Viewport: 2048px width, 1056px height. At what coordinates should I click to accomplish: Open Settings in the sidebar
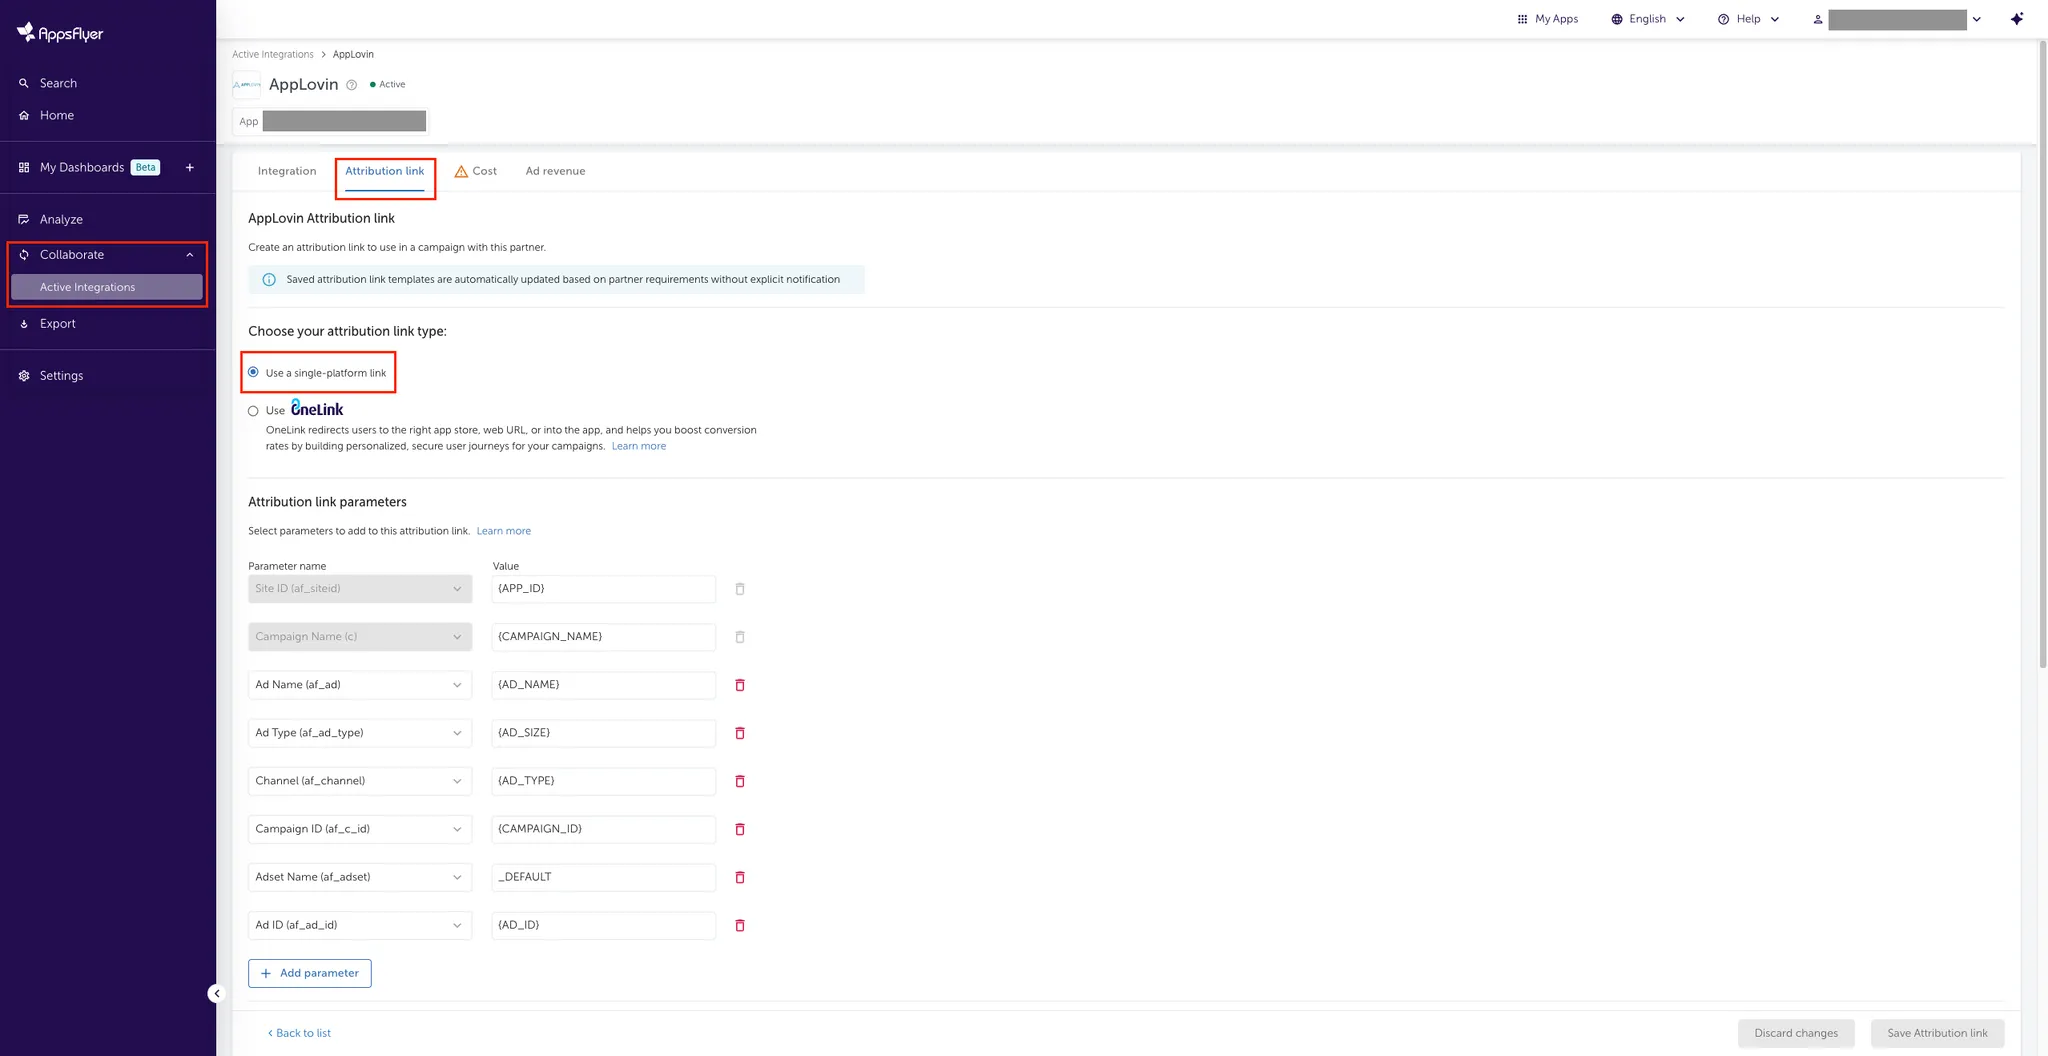tap(61, 375)
